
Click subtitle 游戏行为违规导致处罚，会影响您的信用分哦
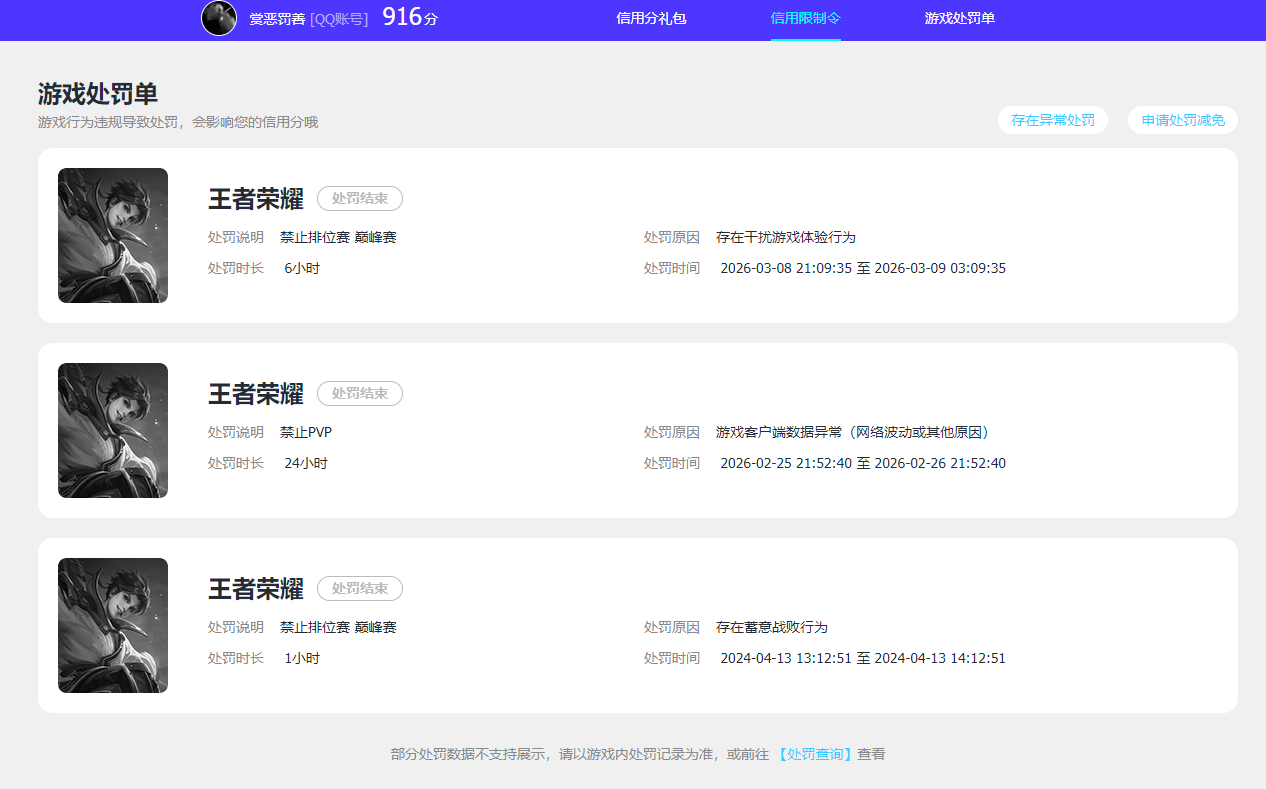[x=178, y=122]
